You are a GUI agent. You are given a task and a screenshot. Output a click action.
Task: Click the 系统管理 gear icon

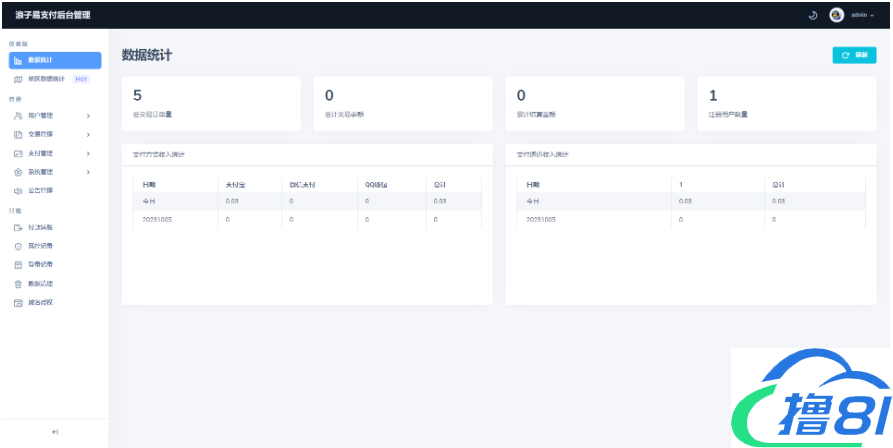point(18,172)
